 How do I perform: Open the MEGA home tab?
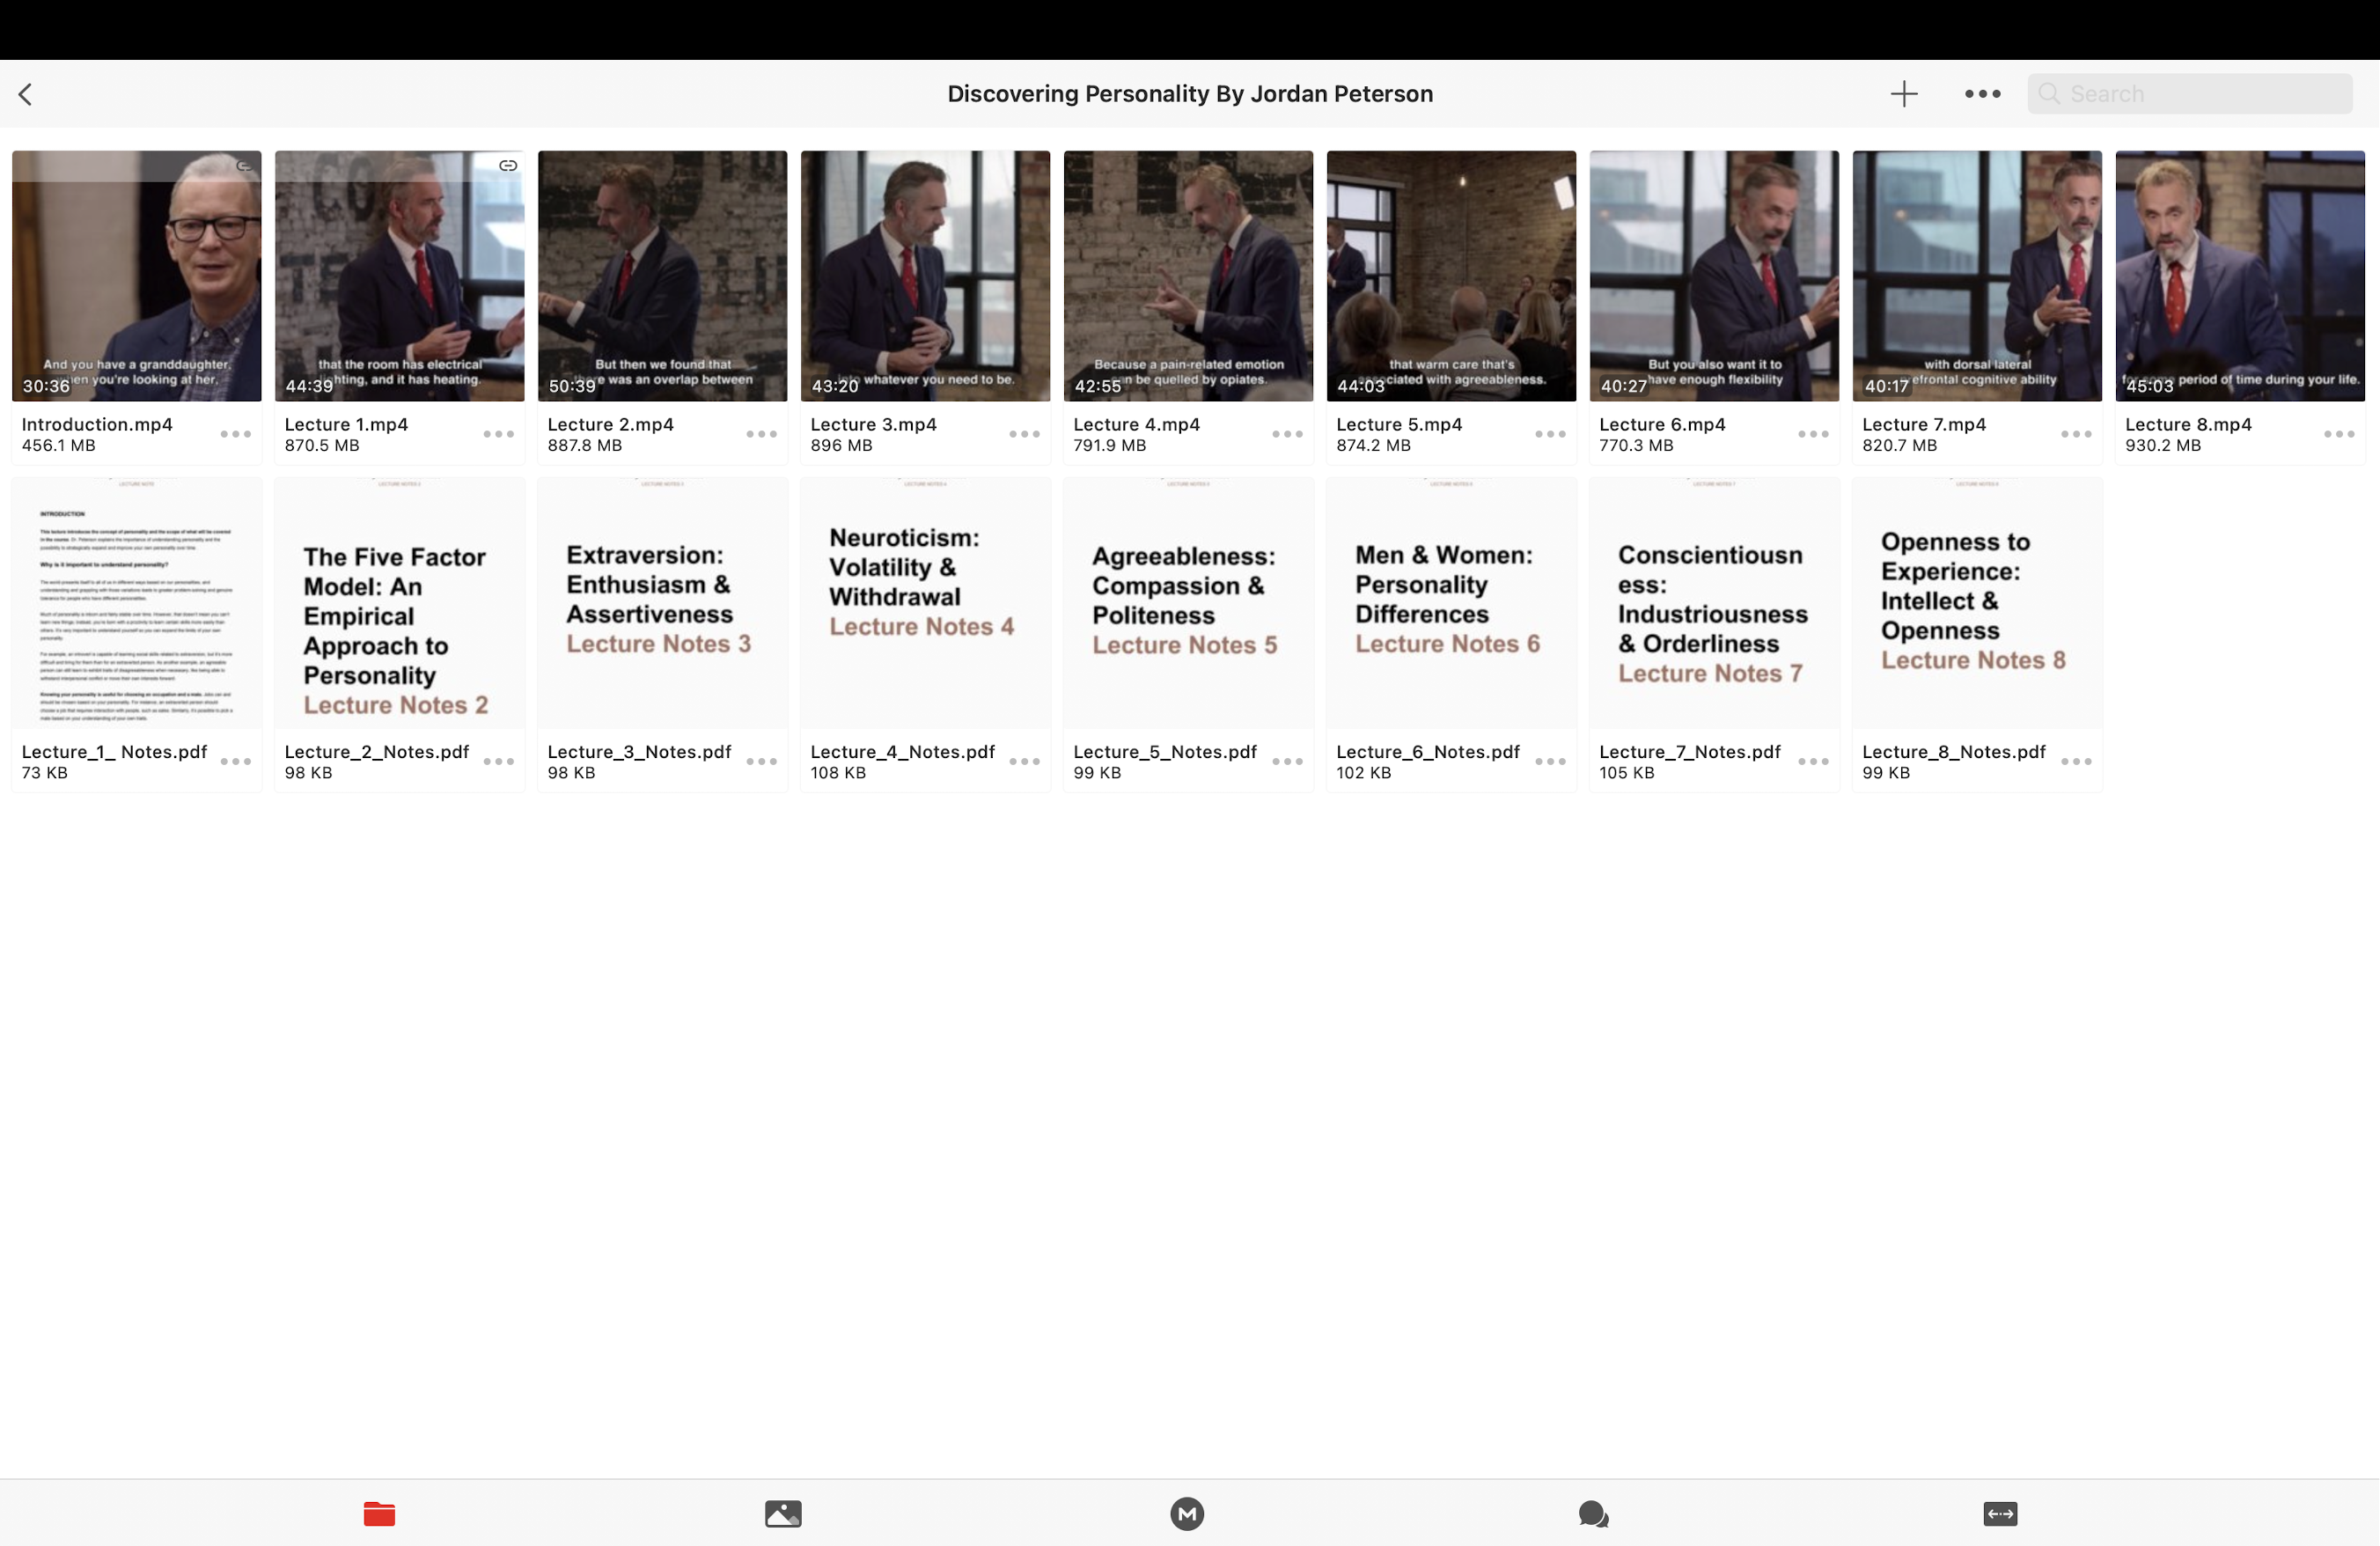(x=1187, y=1513)
